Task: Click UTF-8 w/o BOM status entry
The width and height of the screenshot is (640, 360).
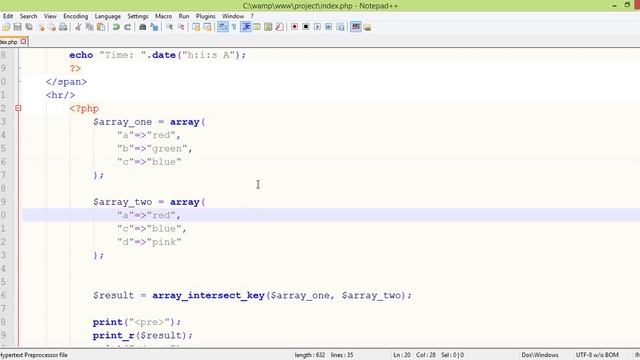Action: [597, 355]
